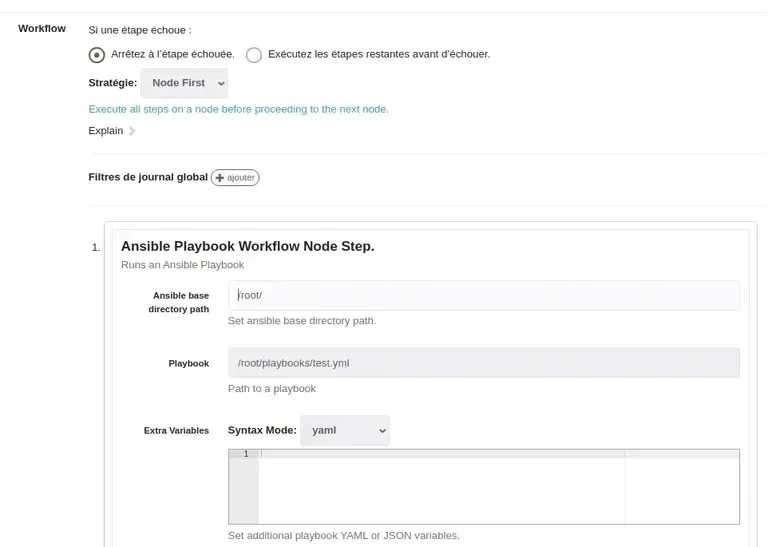Choose 'Exécutez les étapes restantes avant d'échouer' option

click(x=254, y=55)
